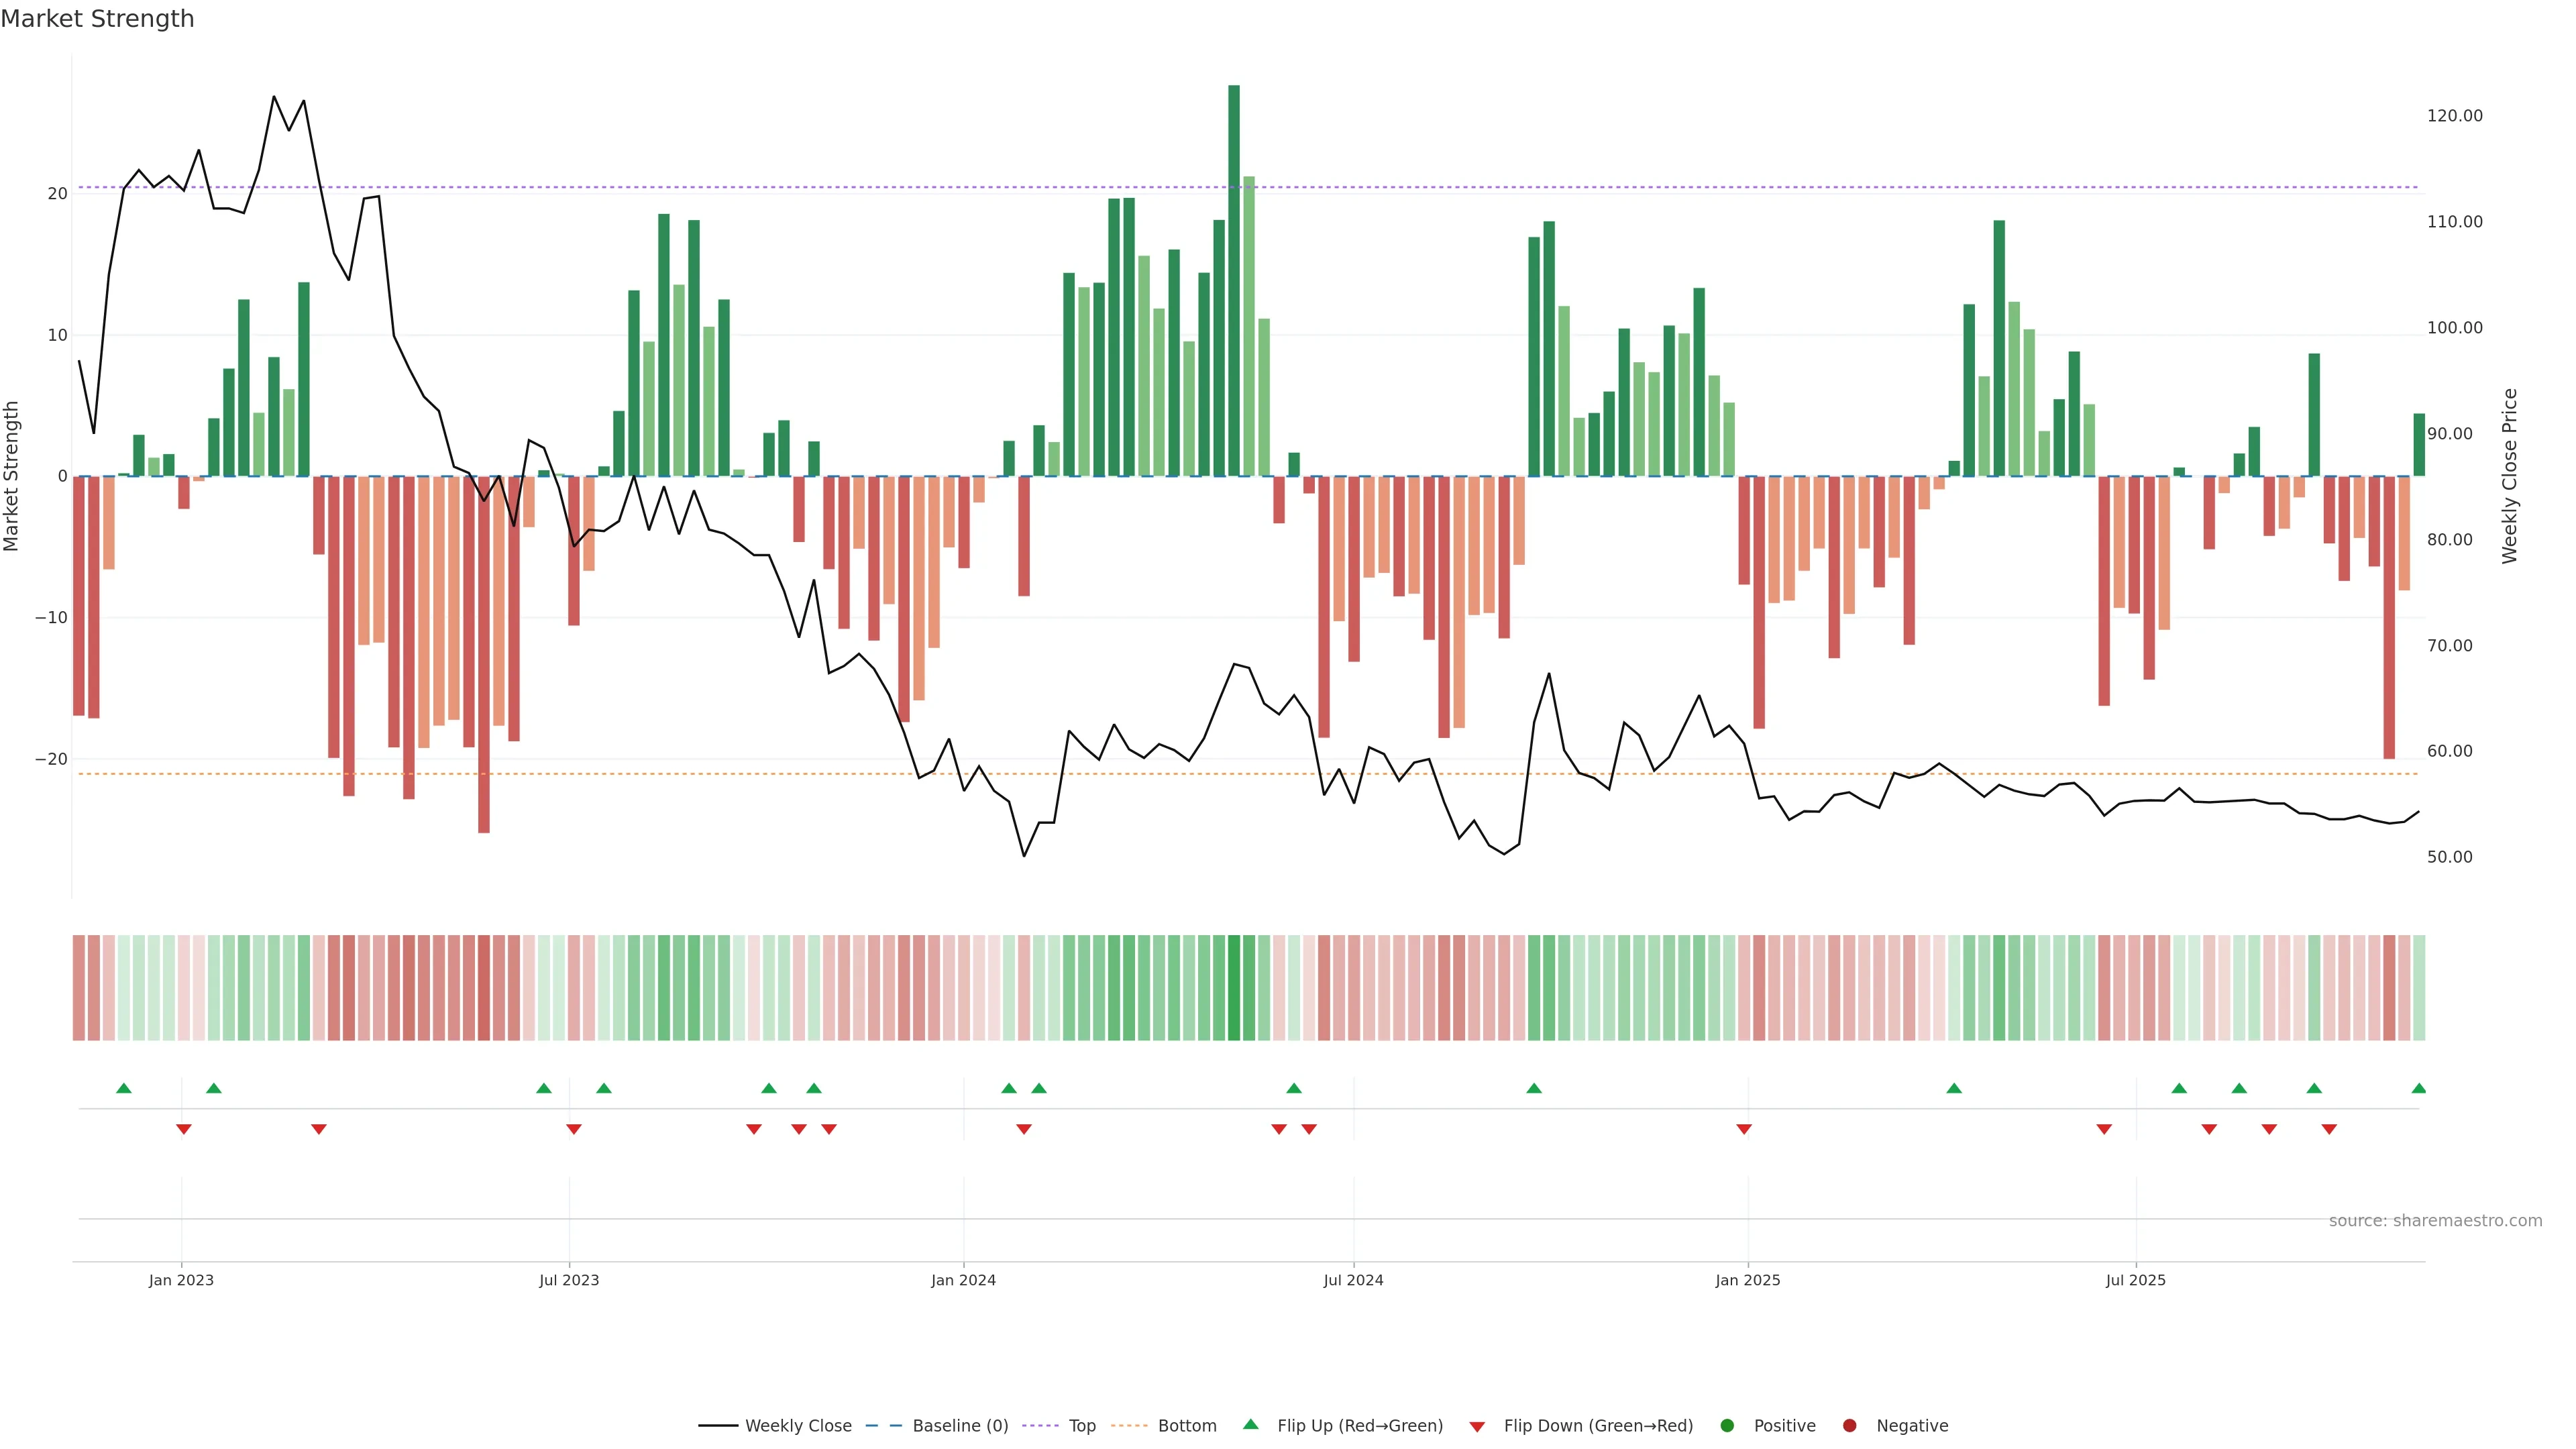Click Flip Down red triangle legend icon
Screen dimensions: 2576x1449
click(x=1477, y=1427)
